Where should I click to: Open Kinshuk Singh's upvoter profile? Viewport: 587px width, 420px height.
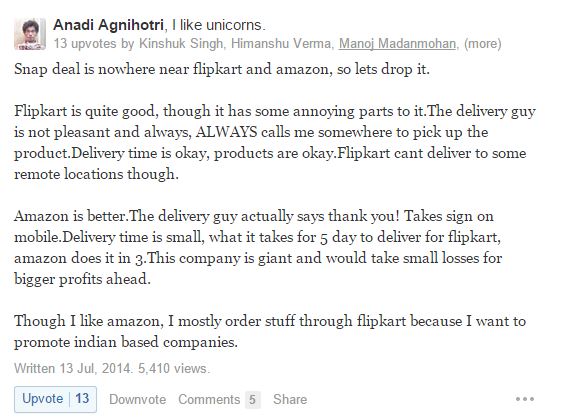point(181,43)
